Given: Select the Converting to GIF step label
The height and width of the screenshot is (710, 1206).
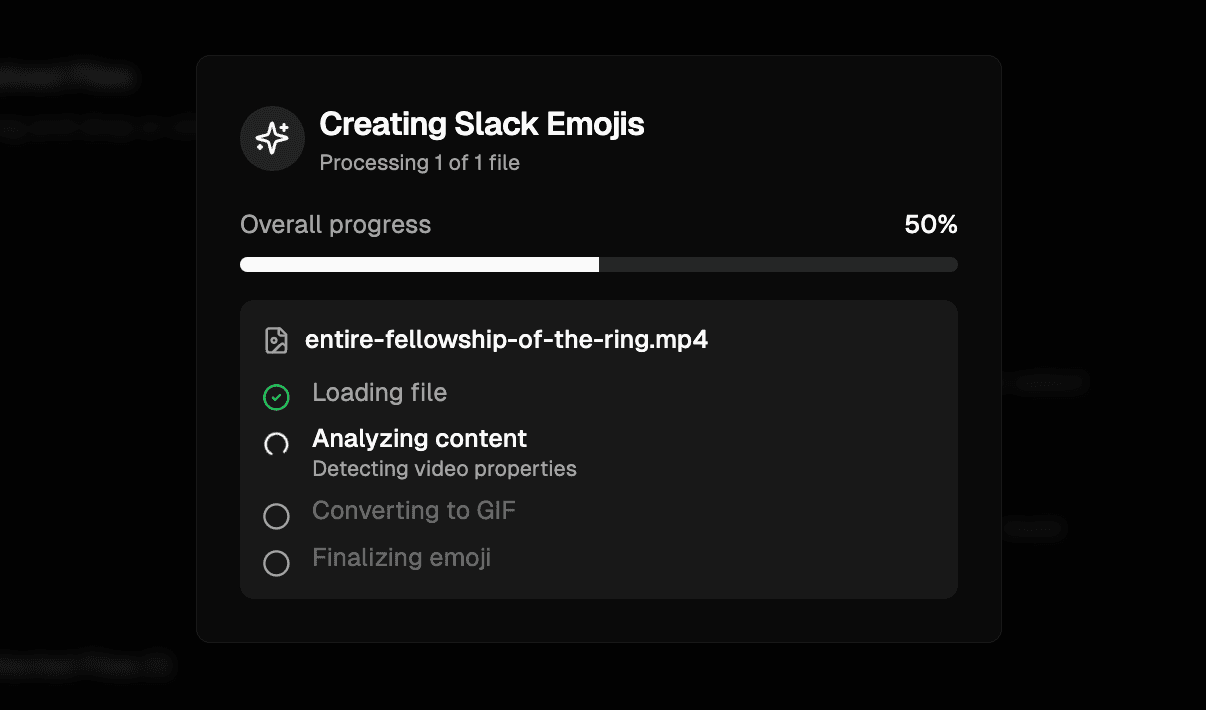Looking at the screenshot, I should (414, 511).
